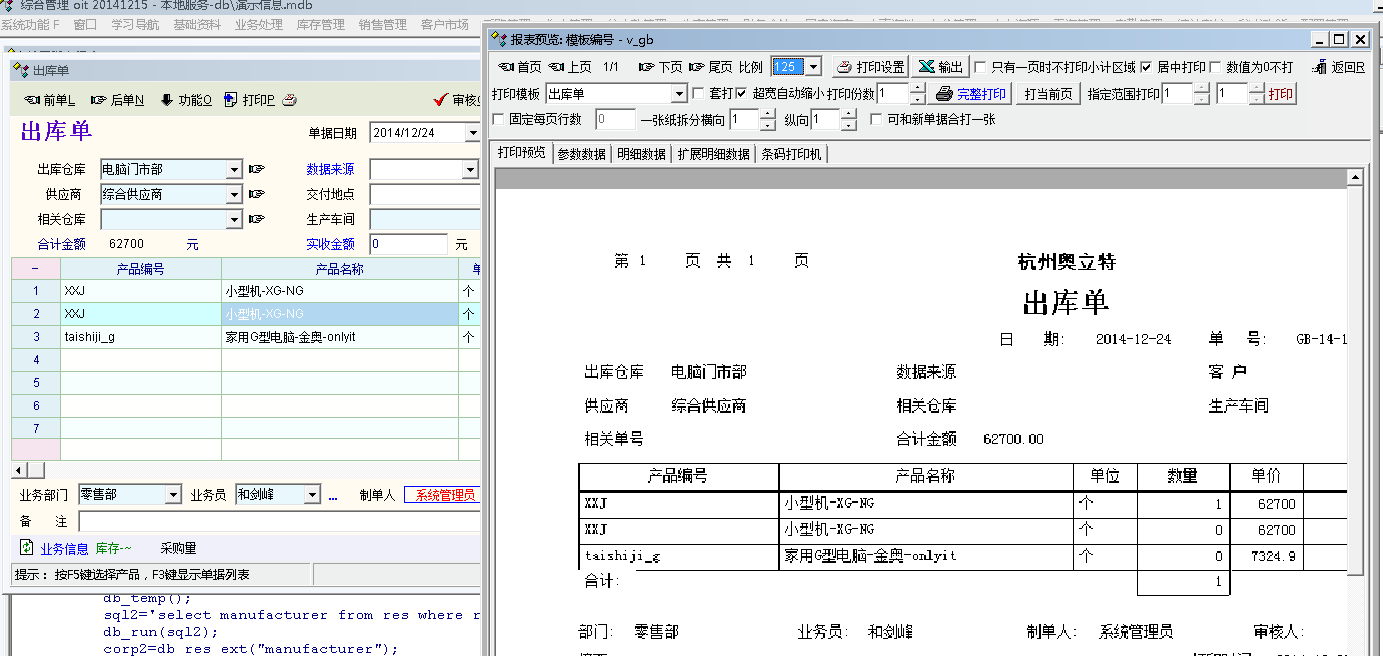Open the 比例 zoom percentage dropdown
This screenshot has height=656, width=1383.
(813, 67)
